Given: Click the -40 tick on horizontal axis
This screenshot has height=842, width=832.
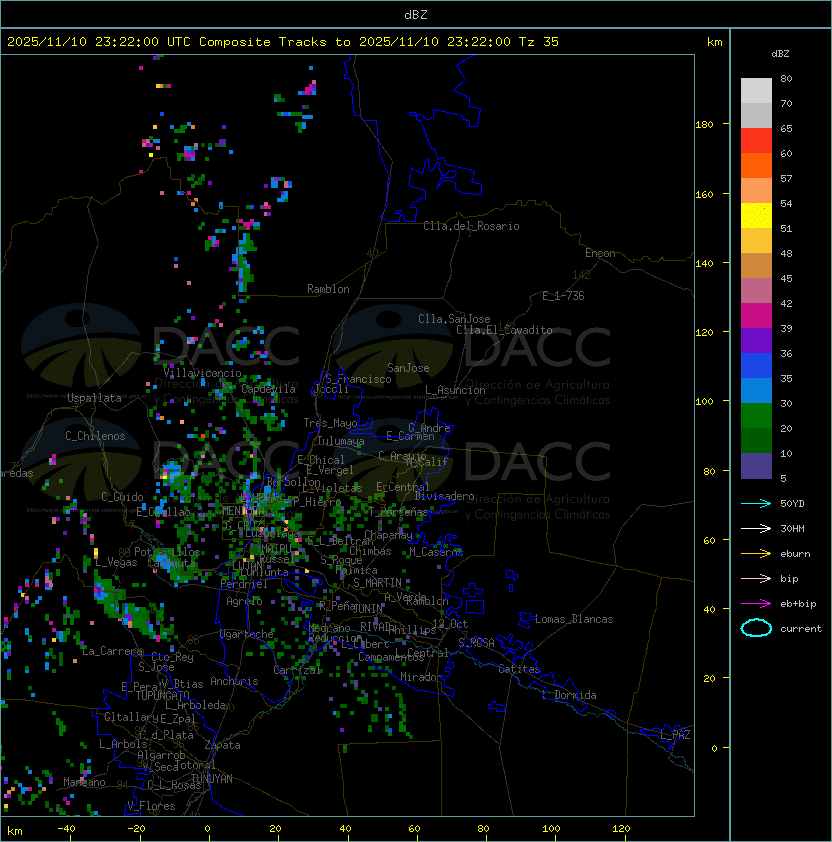Looking at the screenshot, I should (x=66, y=829).
